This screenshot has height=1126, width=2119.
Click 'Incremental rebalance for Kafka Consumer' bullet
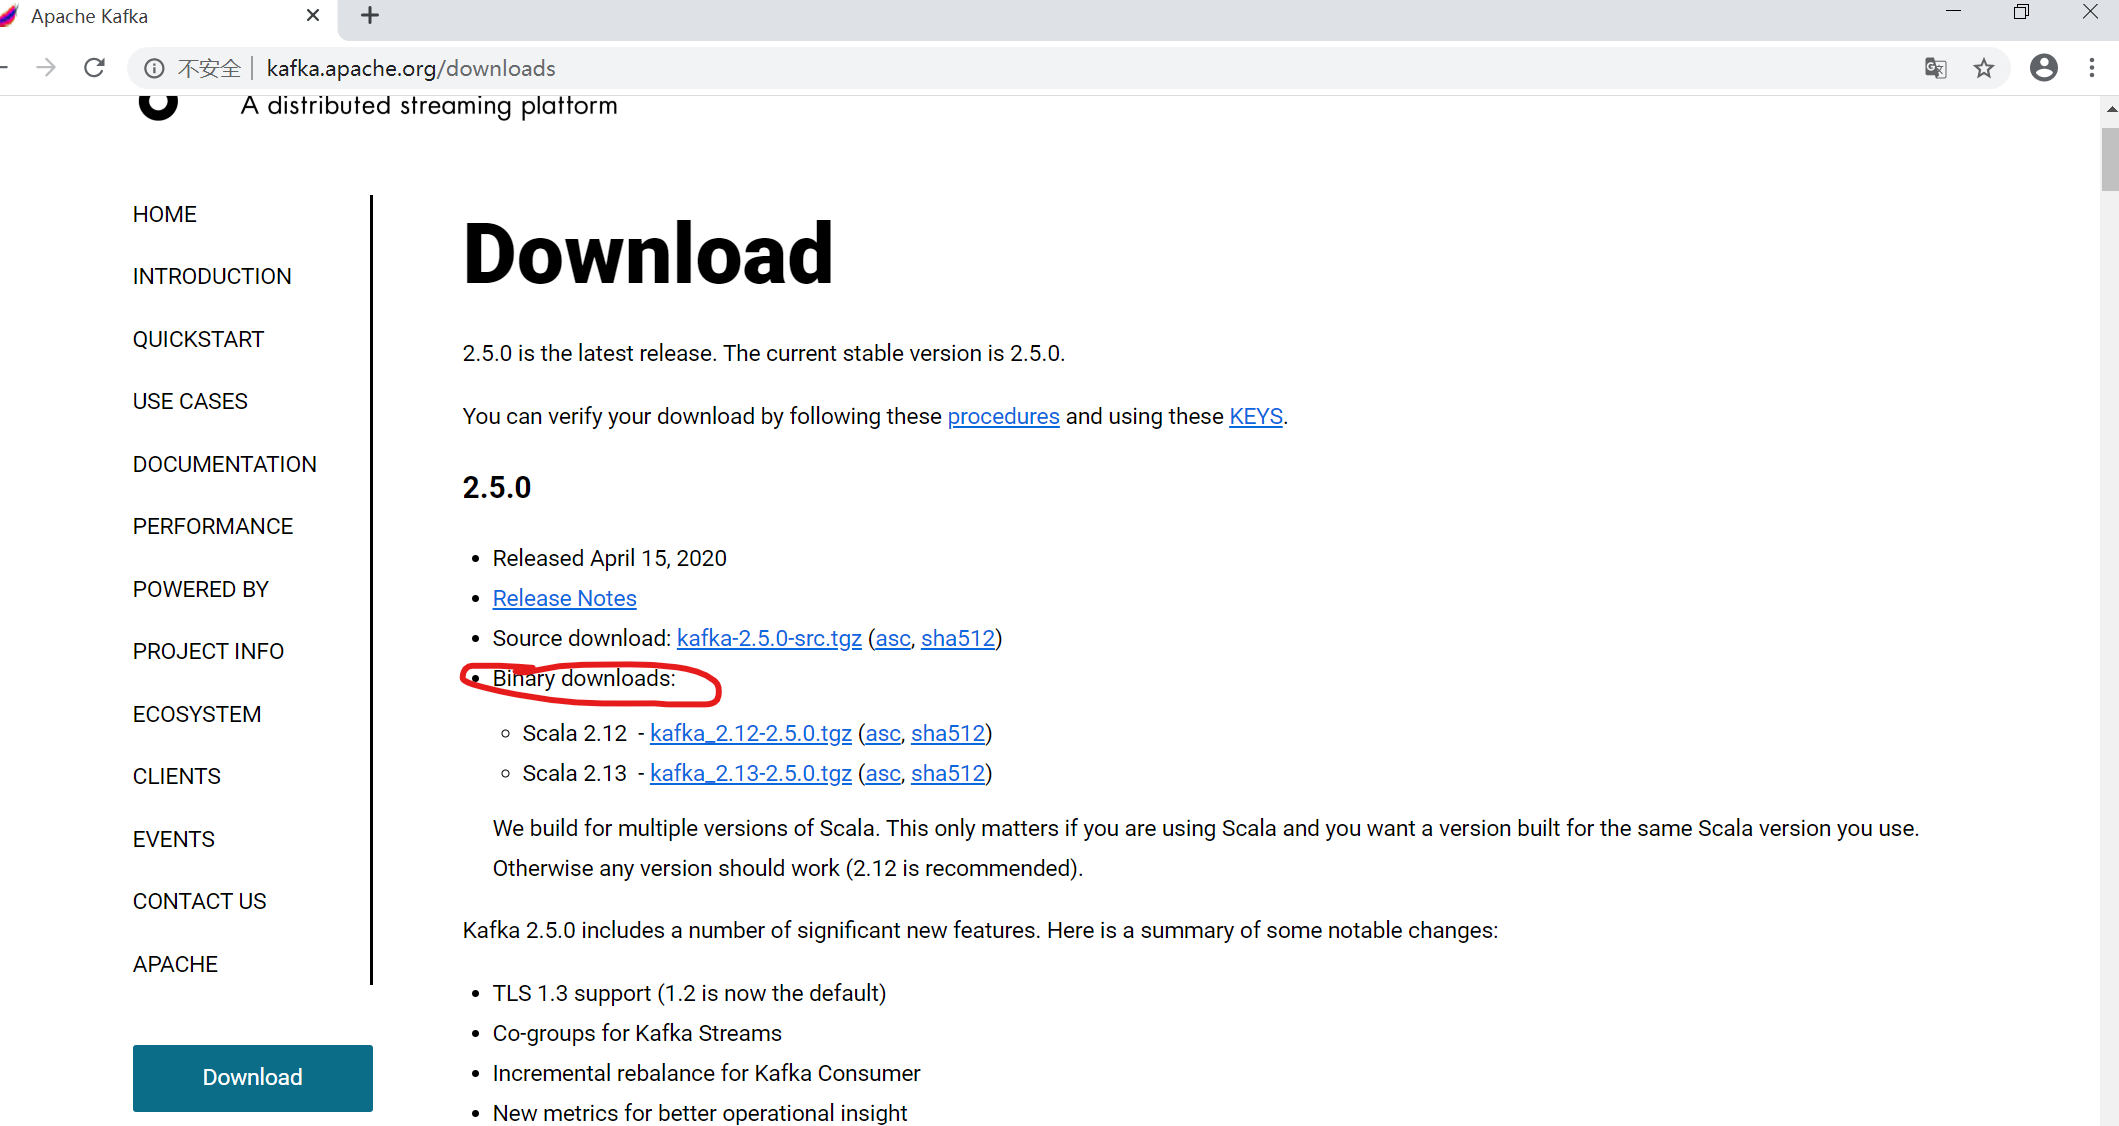coord(706,1073)
